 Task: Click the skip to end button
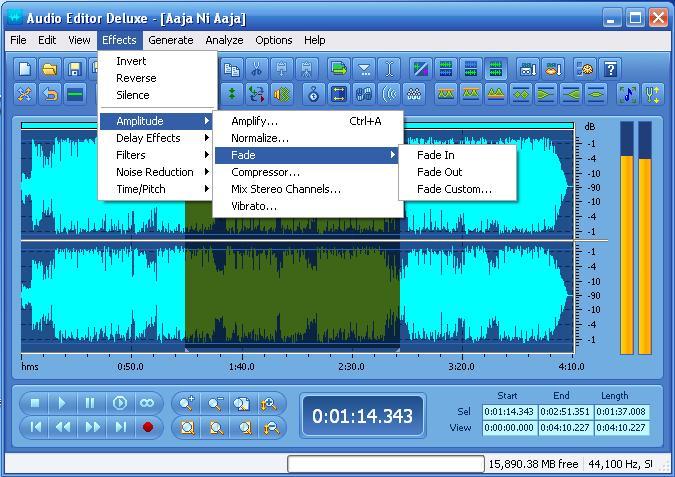[x=121, y=427]
